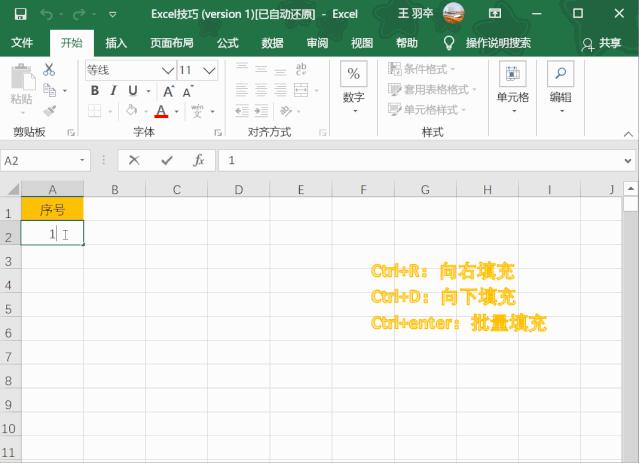639x463 pixels.
Task: Open the 编辑 editing group
Action: point(560,87)
